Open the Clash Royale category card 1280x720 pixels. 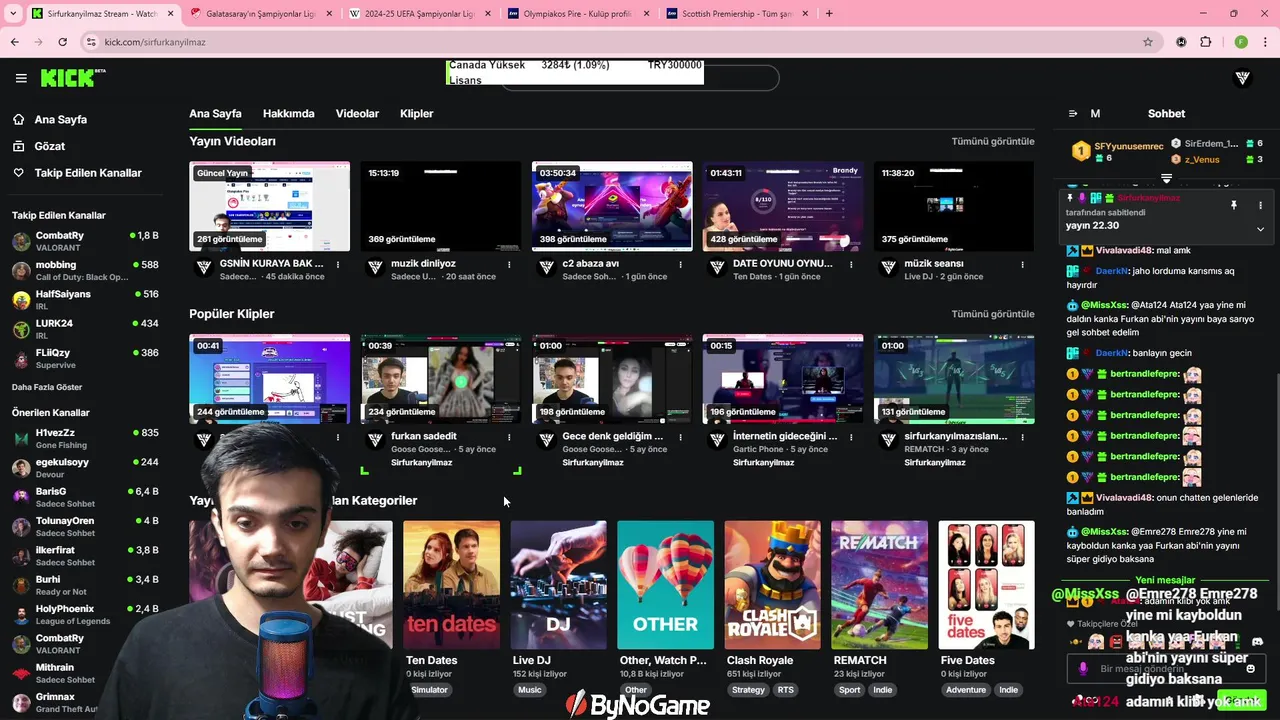773,585
